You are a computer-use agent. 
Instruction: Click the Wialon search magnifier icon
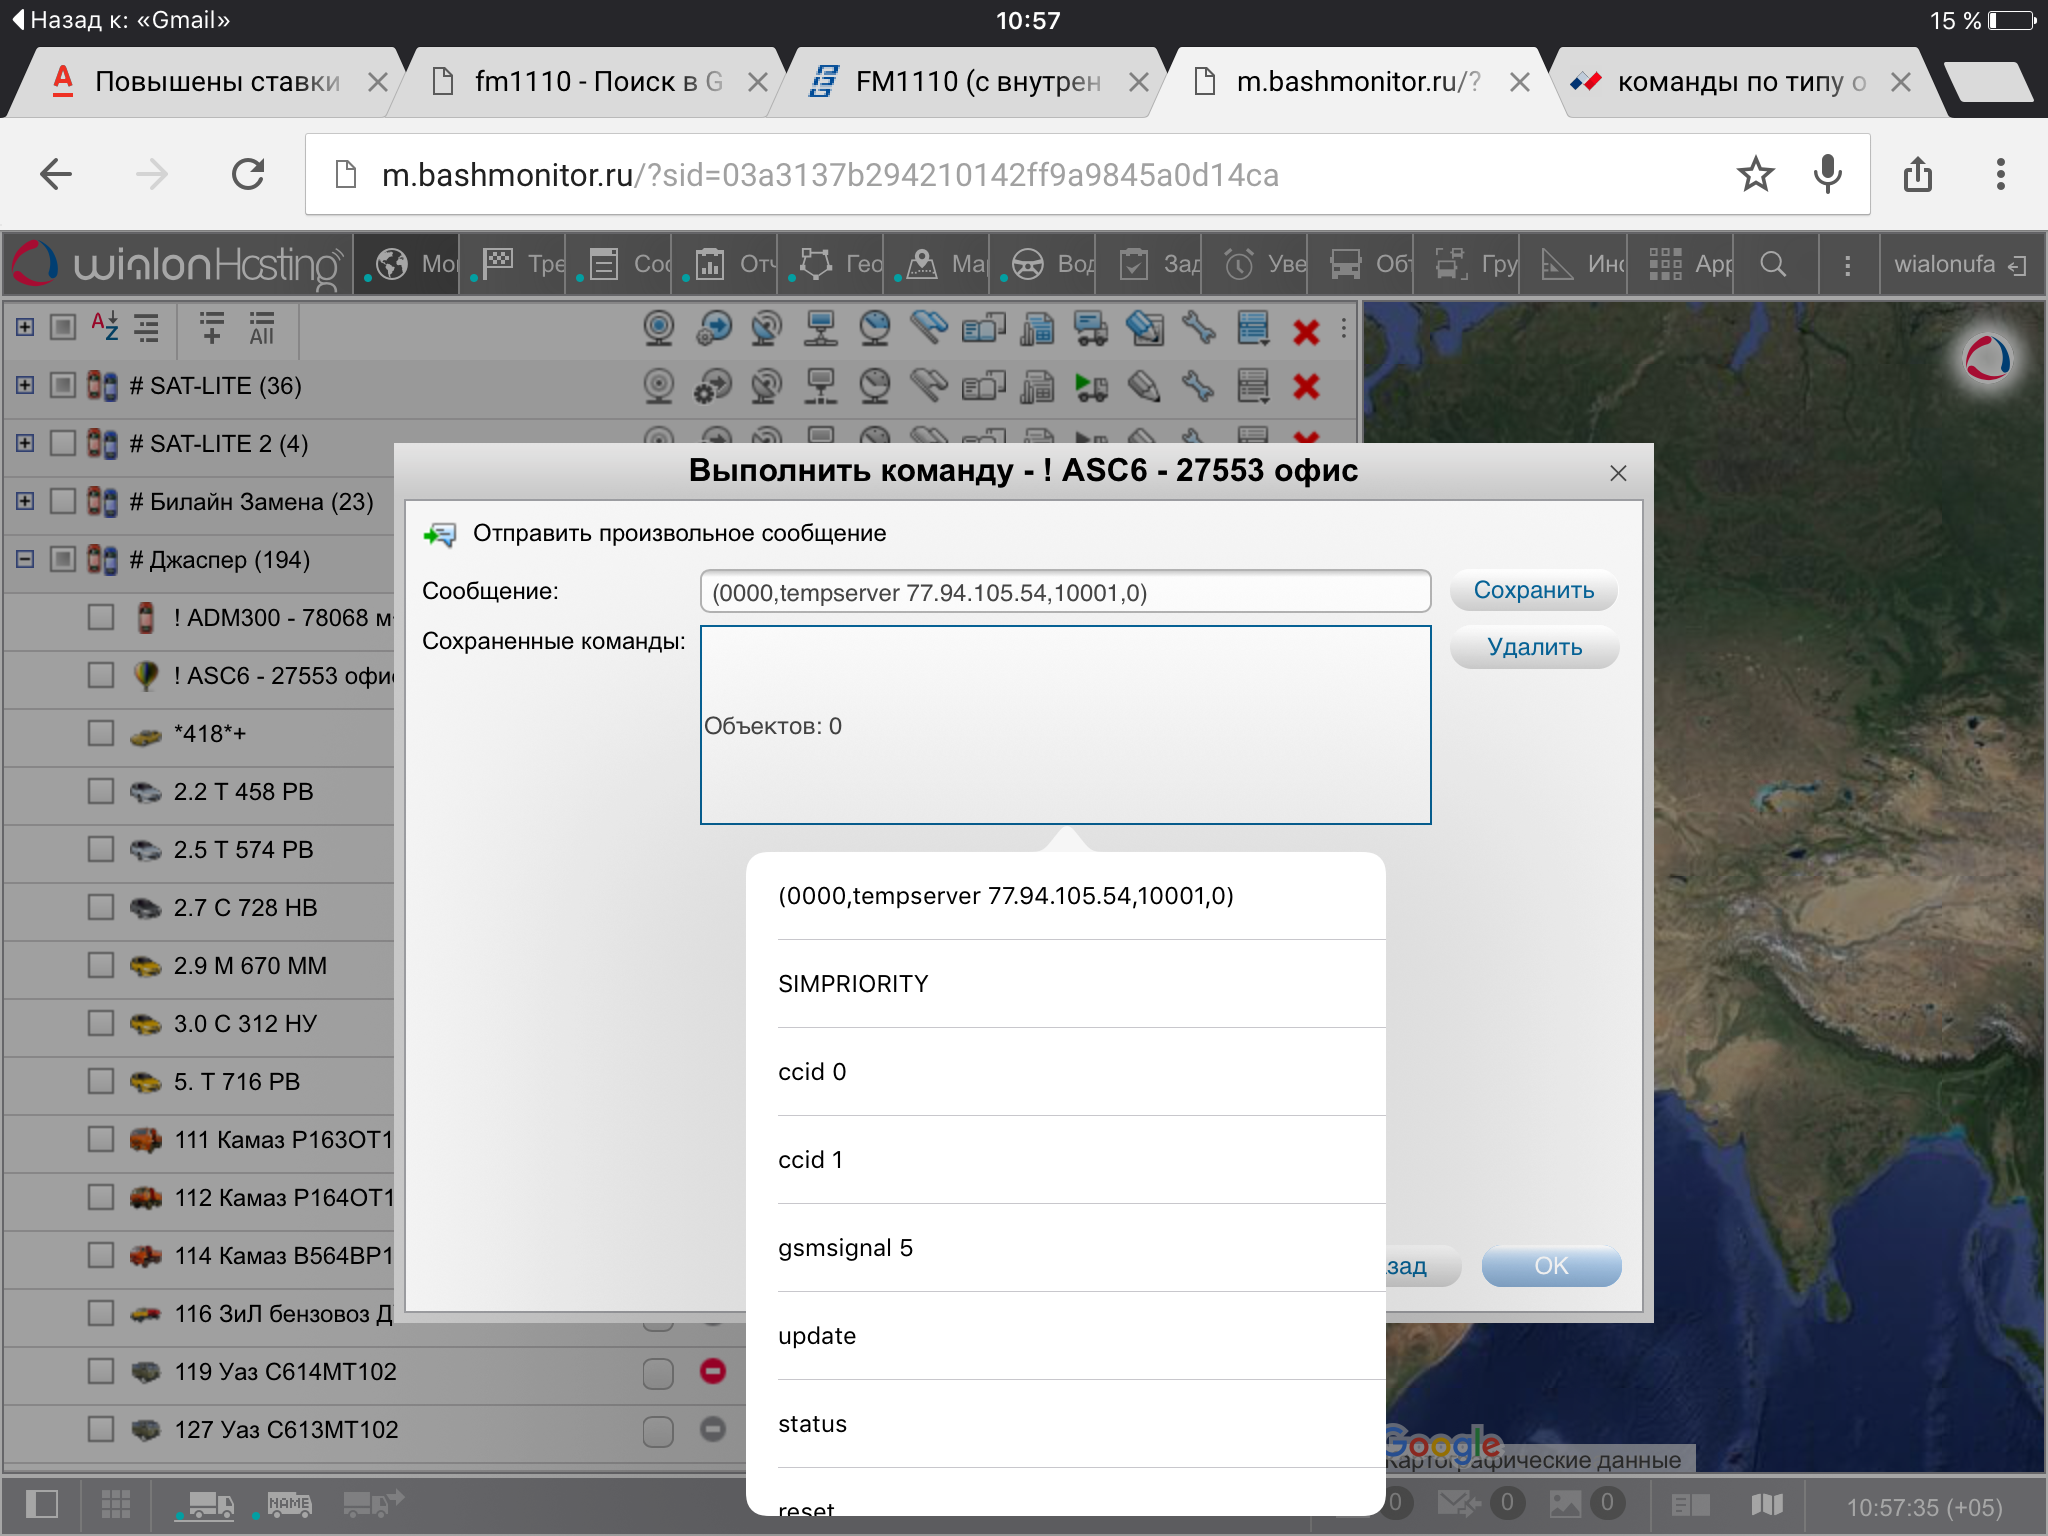coord(1773,264)
